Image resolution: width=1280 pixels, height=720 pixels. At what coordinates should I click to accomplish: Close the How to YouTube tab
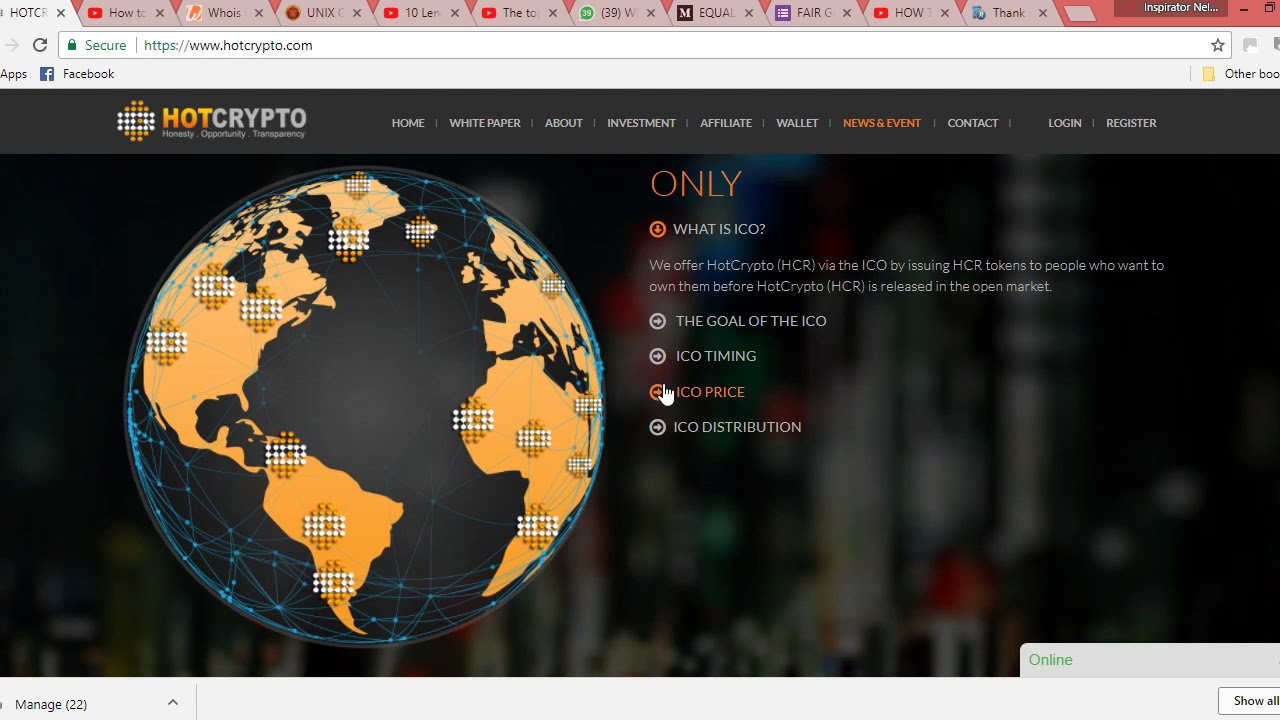159,13
